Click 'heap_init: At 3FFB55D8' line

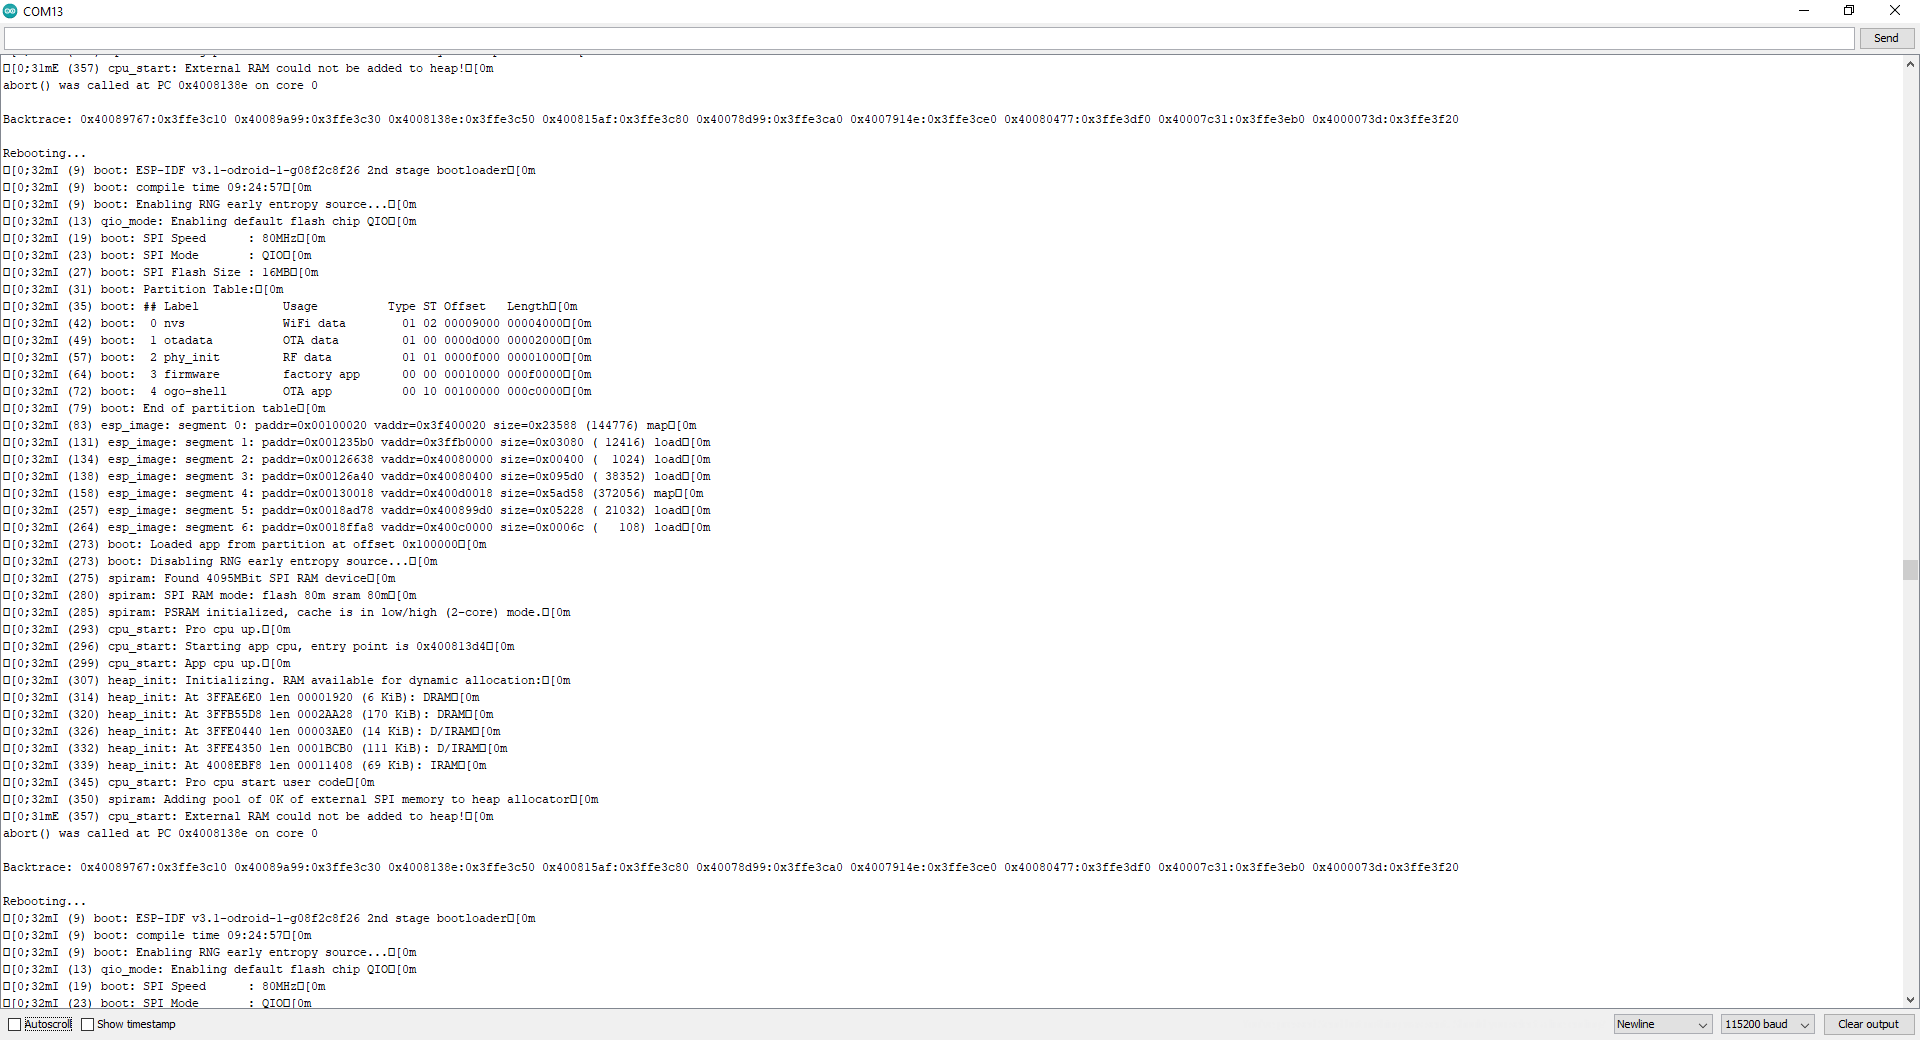(x=248, y=714)
